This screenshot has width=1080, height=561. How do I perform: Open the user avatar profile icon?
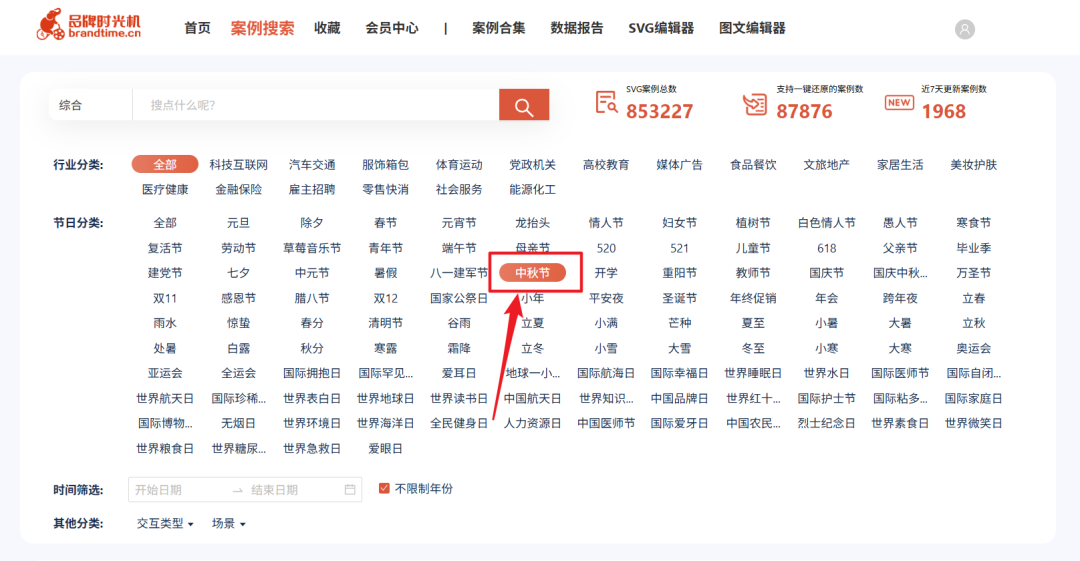964,30
